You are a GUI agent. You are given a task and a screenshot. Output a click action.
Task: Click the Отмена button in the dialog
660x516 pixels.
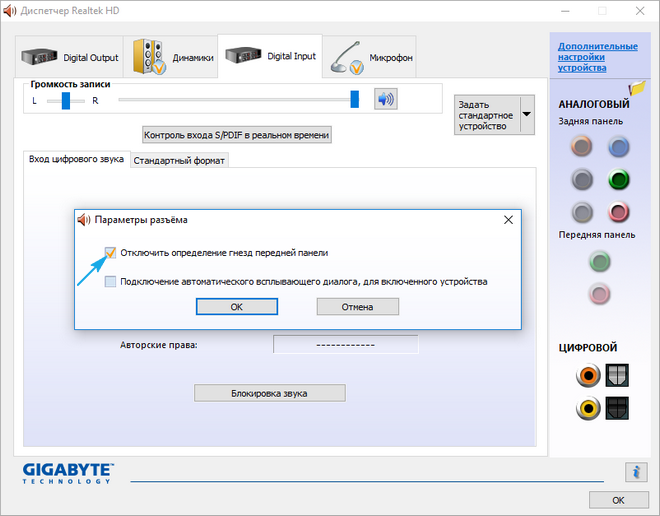(x=357, y=307)
